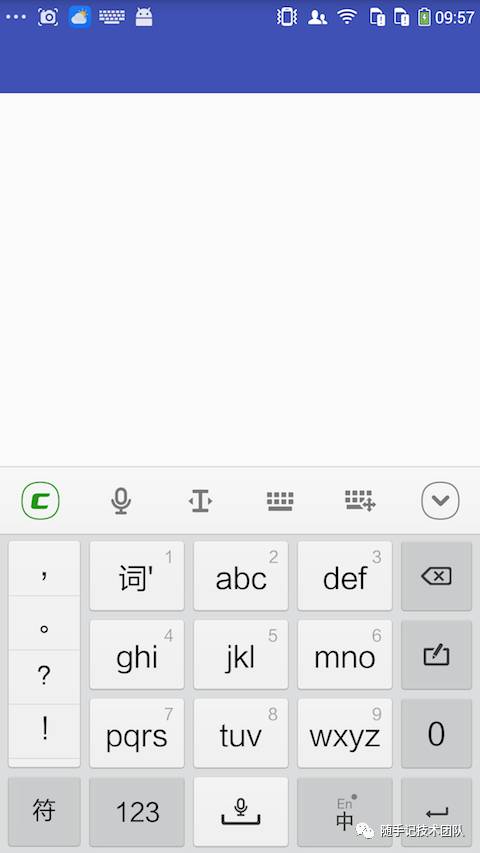Toggle the Chinese/English language key
This screenshot has height=853, width=480.
(x=345, y=812)
